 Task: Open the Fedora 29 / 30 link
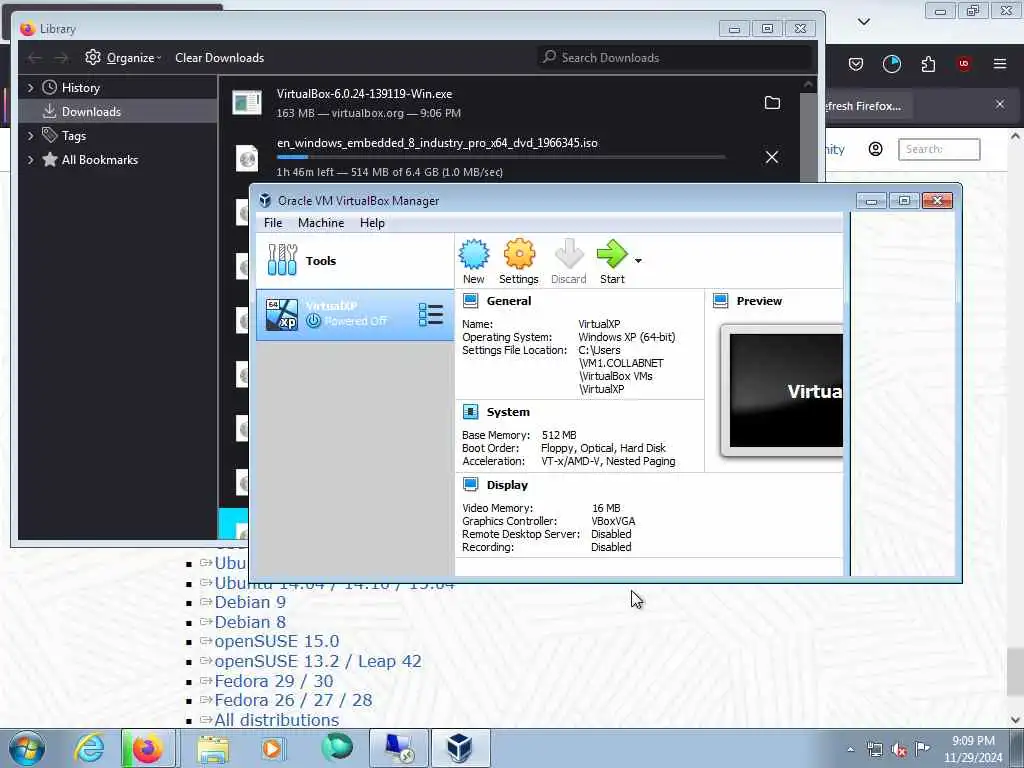274,681
